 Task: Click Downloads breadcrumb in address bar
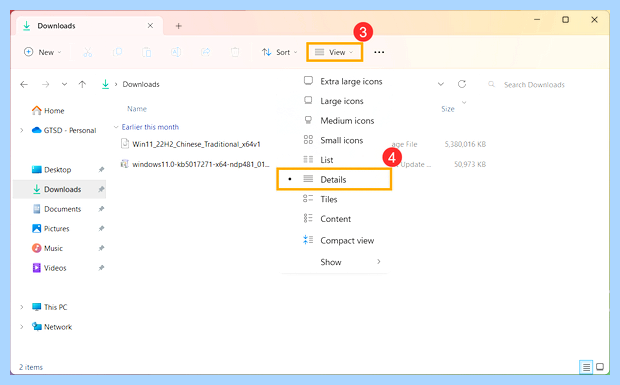[x=141, y=84]
